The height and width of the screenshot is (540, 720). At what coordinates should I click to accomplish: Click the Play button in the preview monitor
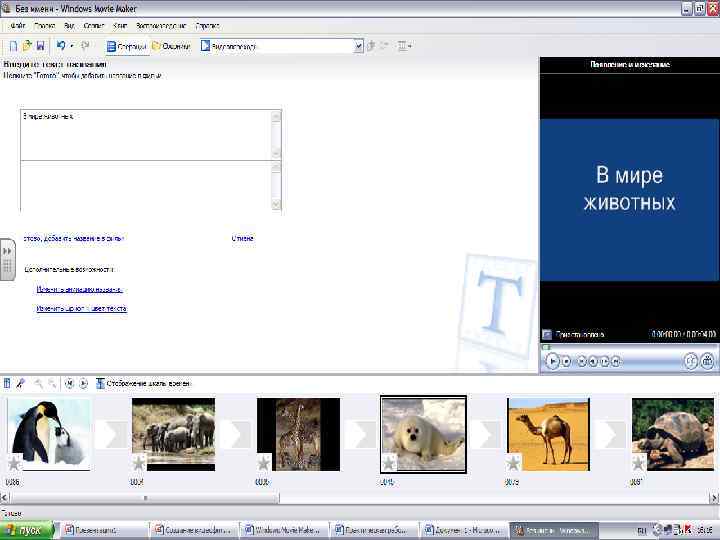[552, 361]
